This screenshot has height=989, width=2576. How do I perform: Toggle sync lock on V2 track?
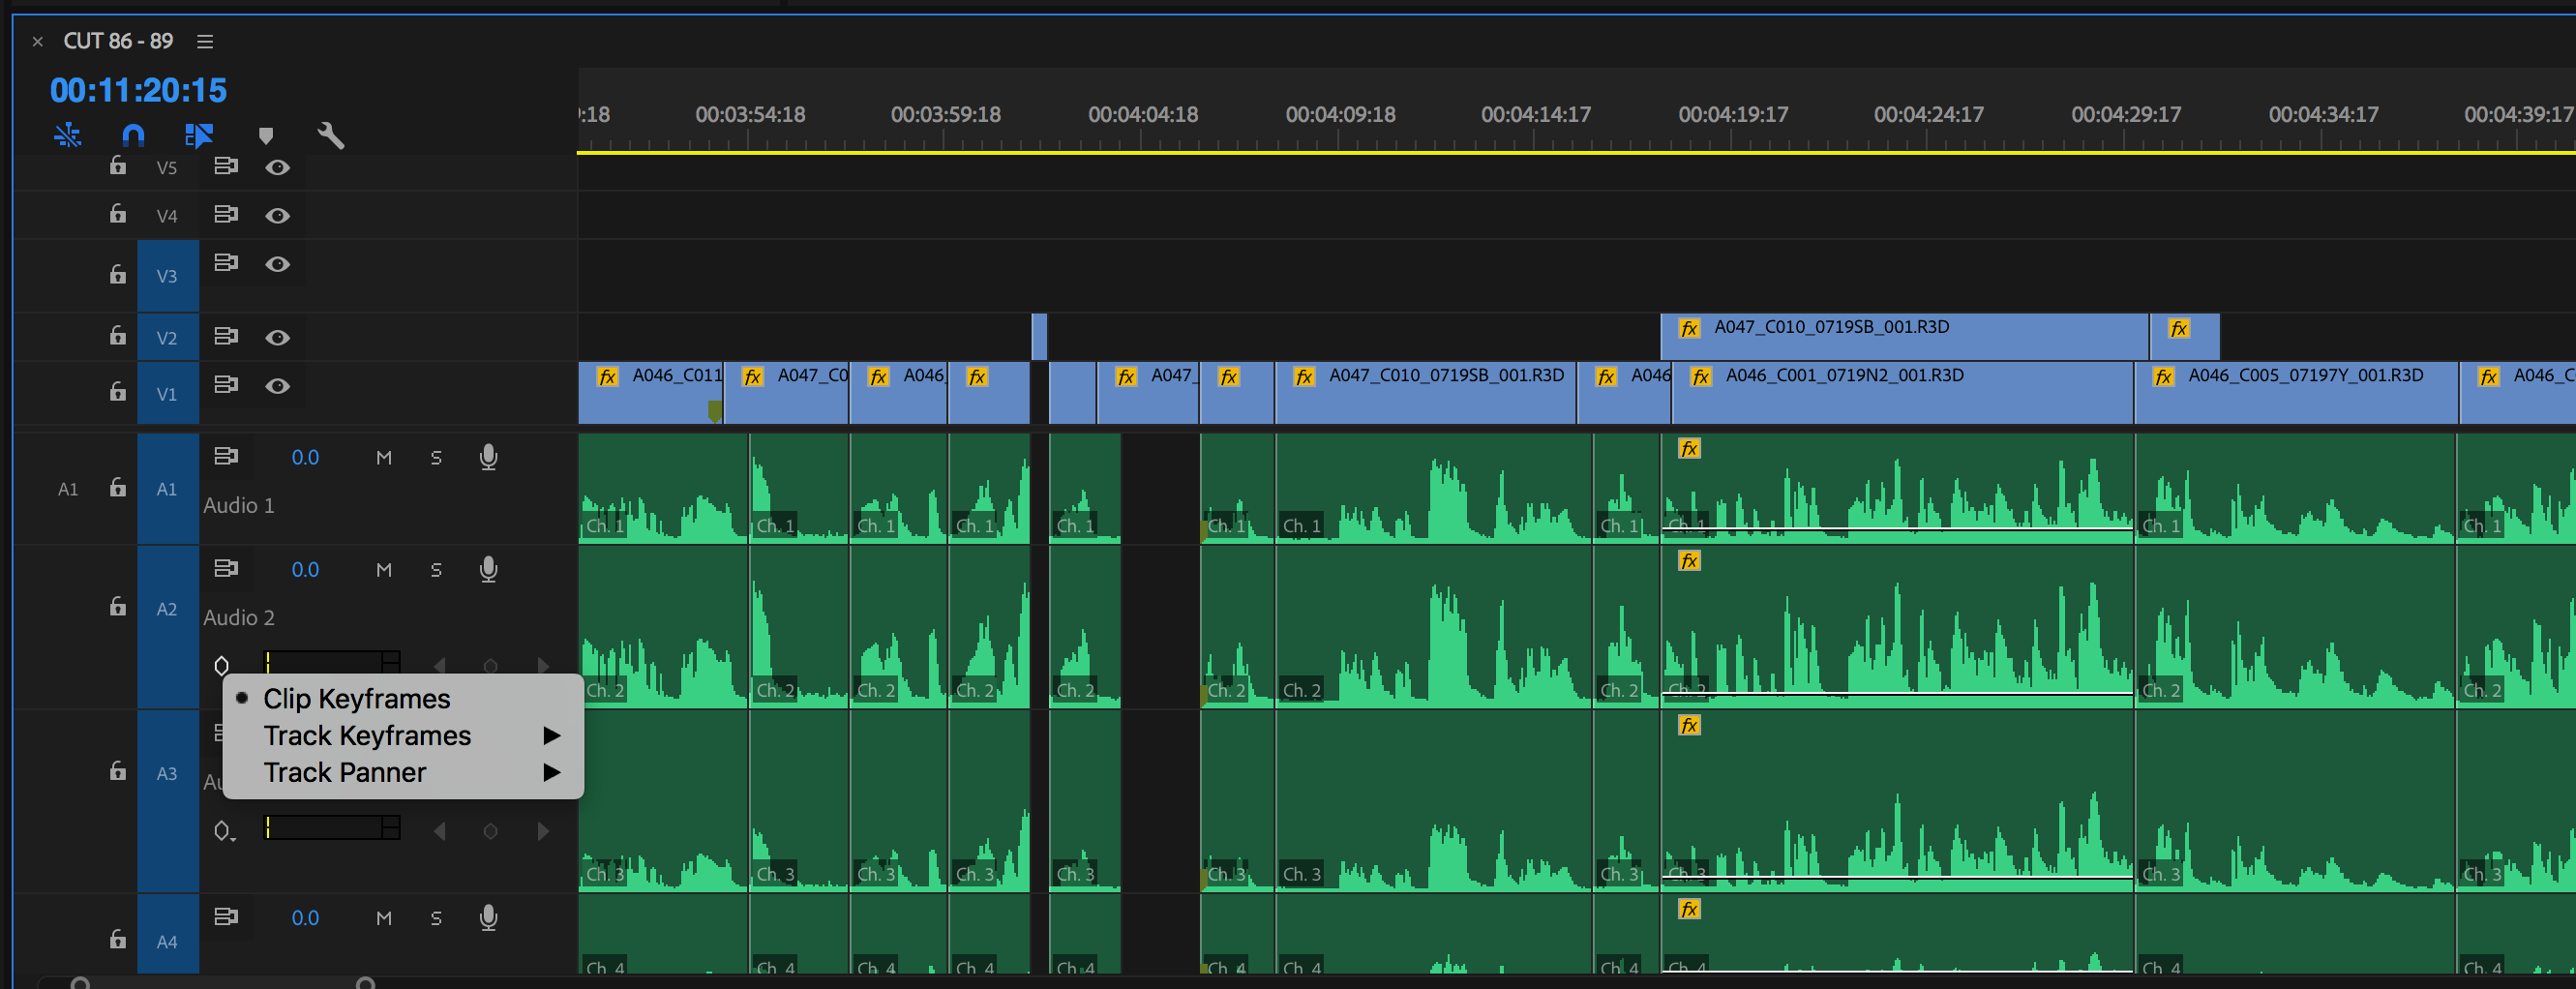point(226,336)
